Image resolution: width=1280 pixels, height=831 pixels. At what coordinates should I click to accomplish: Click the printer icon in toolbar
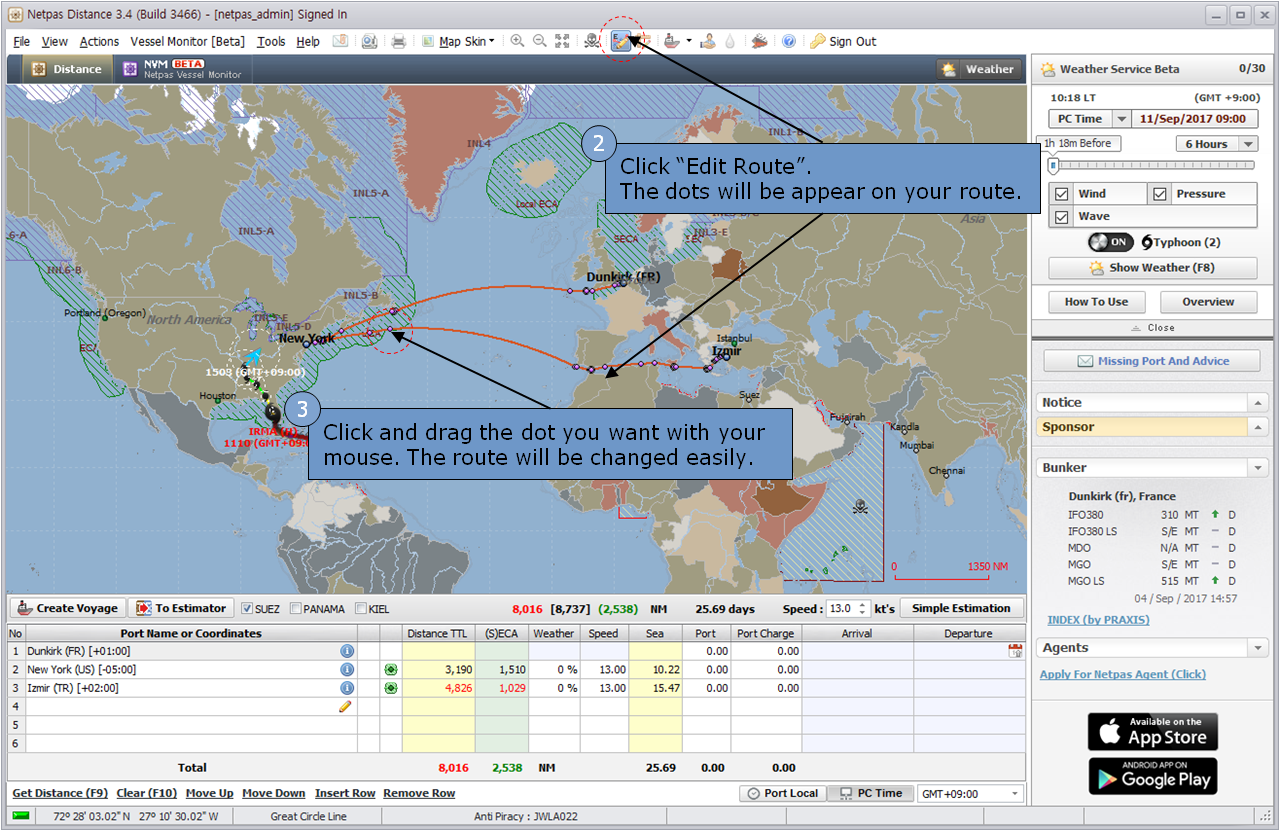pos(398,41)
